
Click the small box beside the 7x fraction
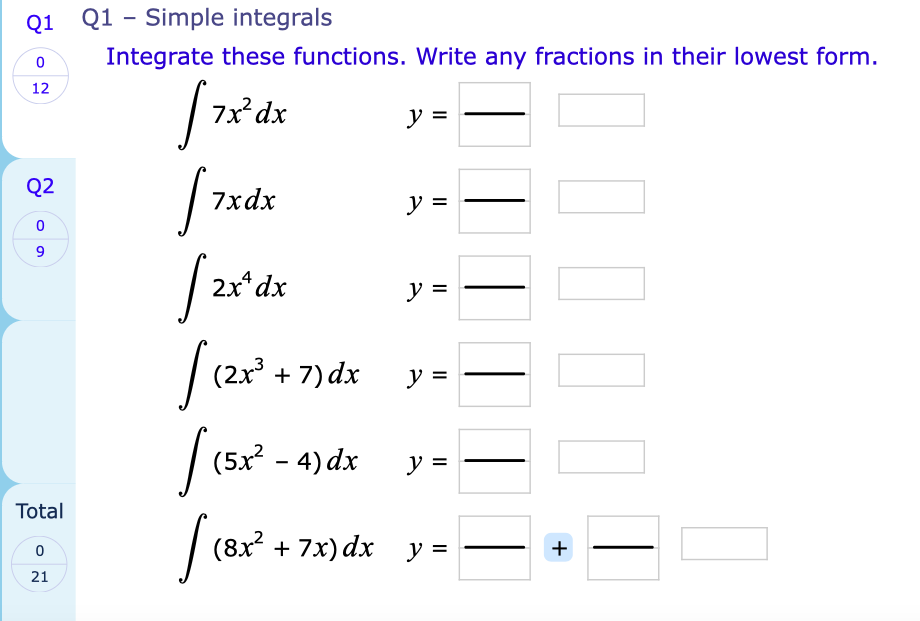tap(601, 196)
